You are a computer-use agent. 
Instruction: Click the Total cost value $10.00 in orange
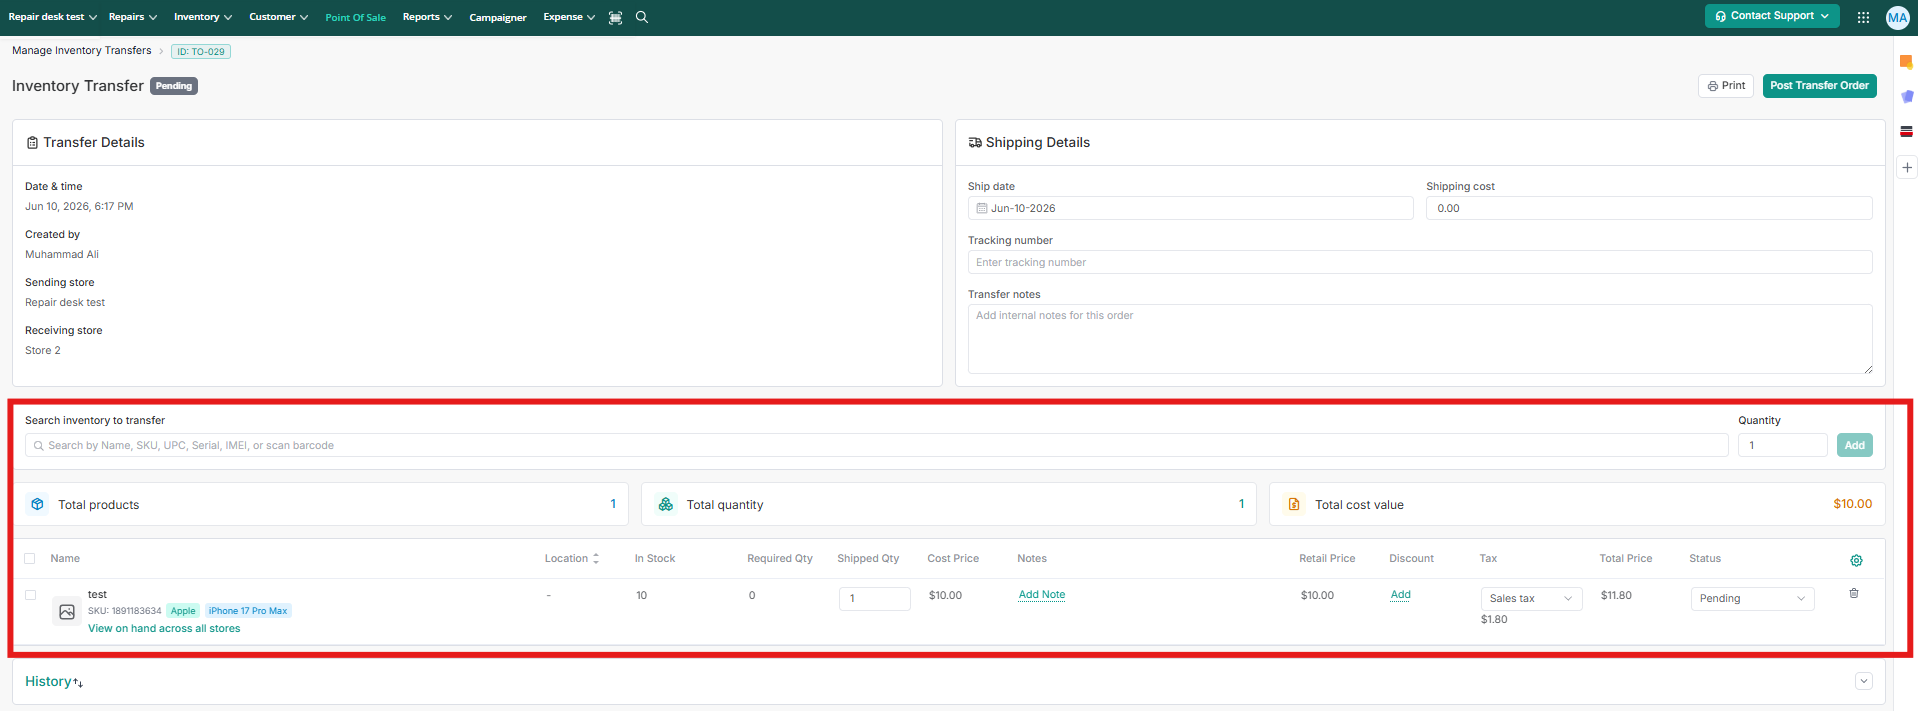point(1852,504)
